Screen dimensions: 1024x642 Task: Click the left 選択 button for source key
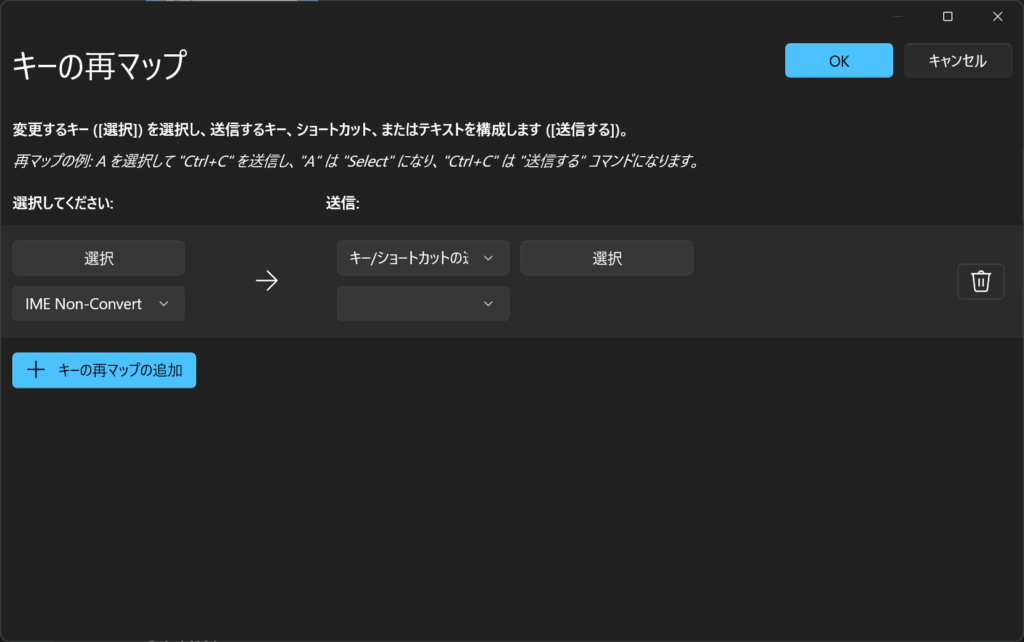[x=98, y=258]
